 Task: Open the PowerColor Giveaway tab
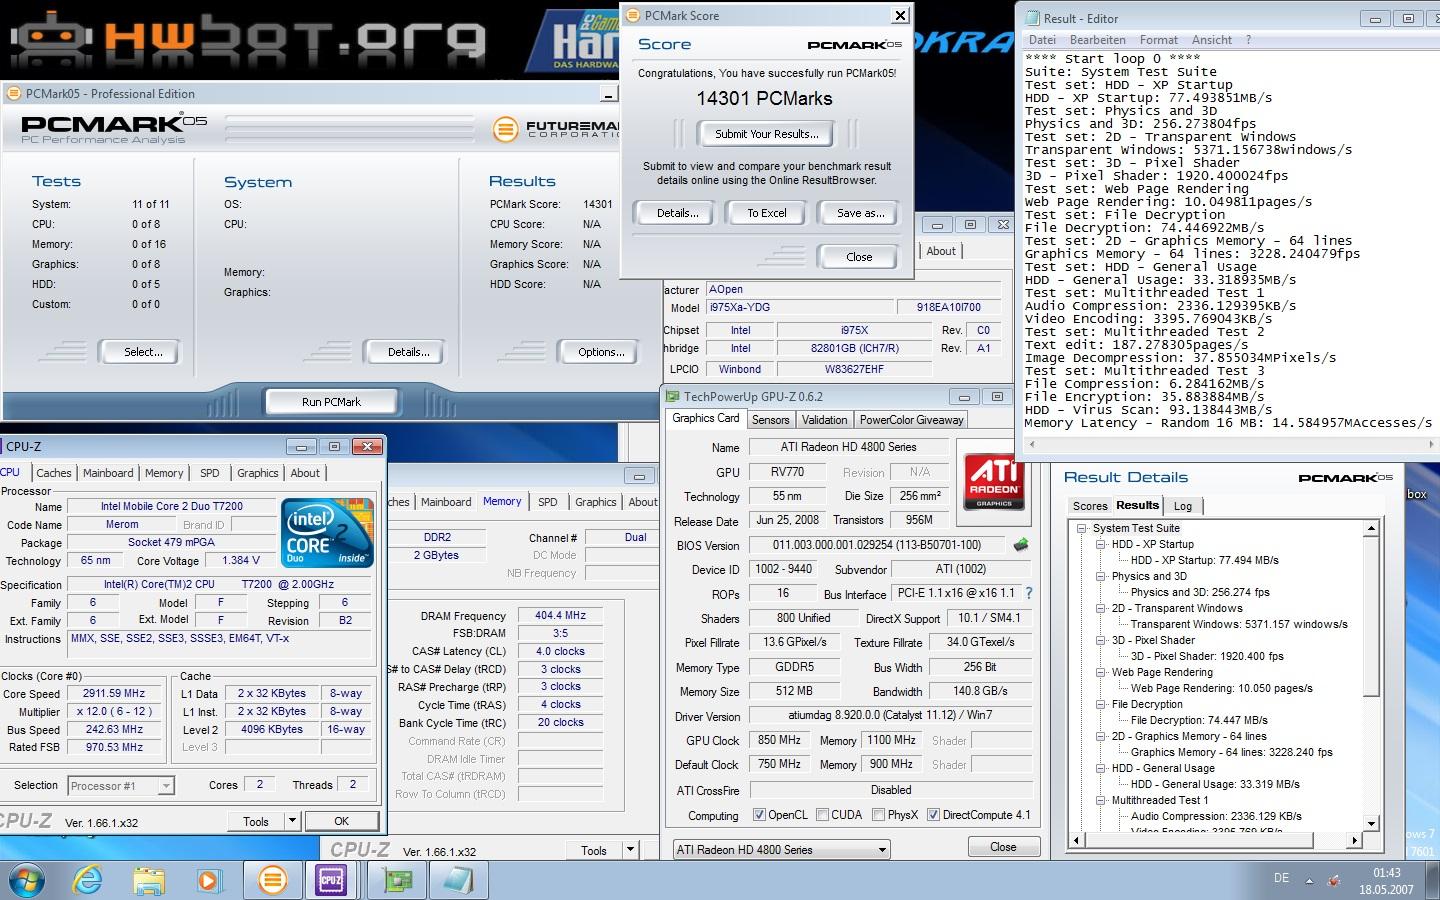pyautogui.click(x=911, y=420)
